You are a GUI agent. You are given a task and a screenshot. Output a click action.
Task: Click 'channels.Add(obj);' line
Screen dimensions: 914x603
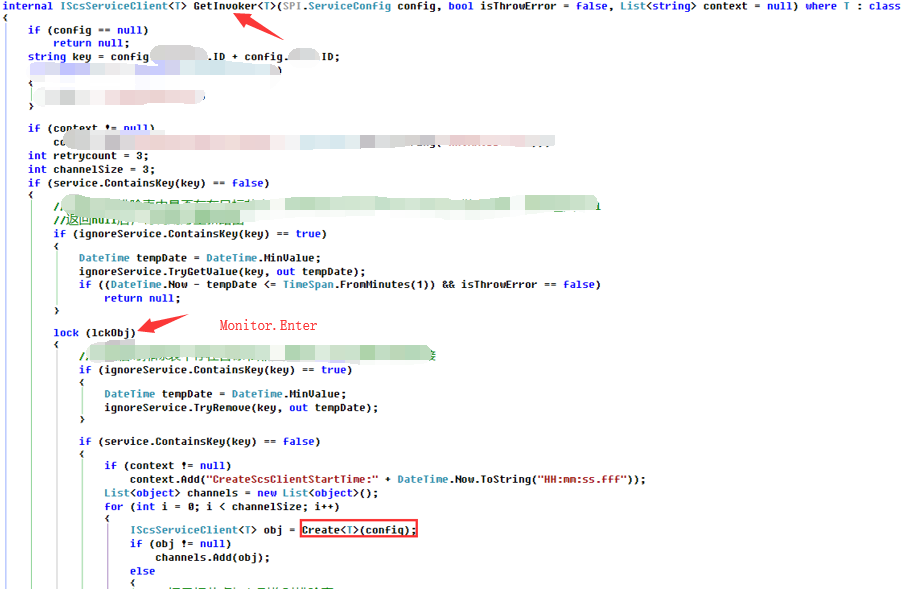(x=213, y=558)
